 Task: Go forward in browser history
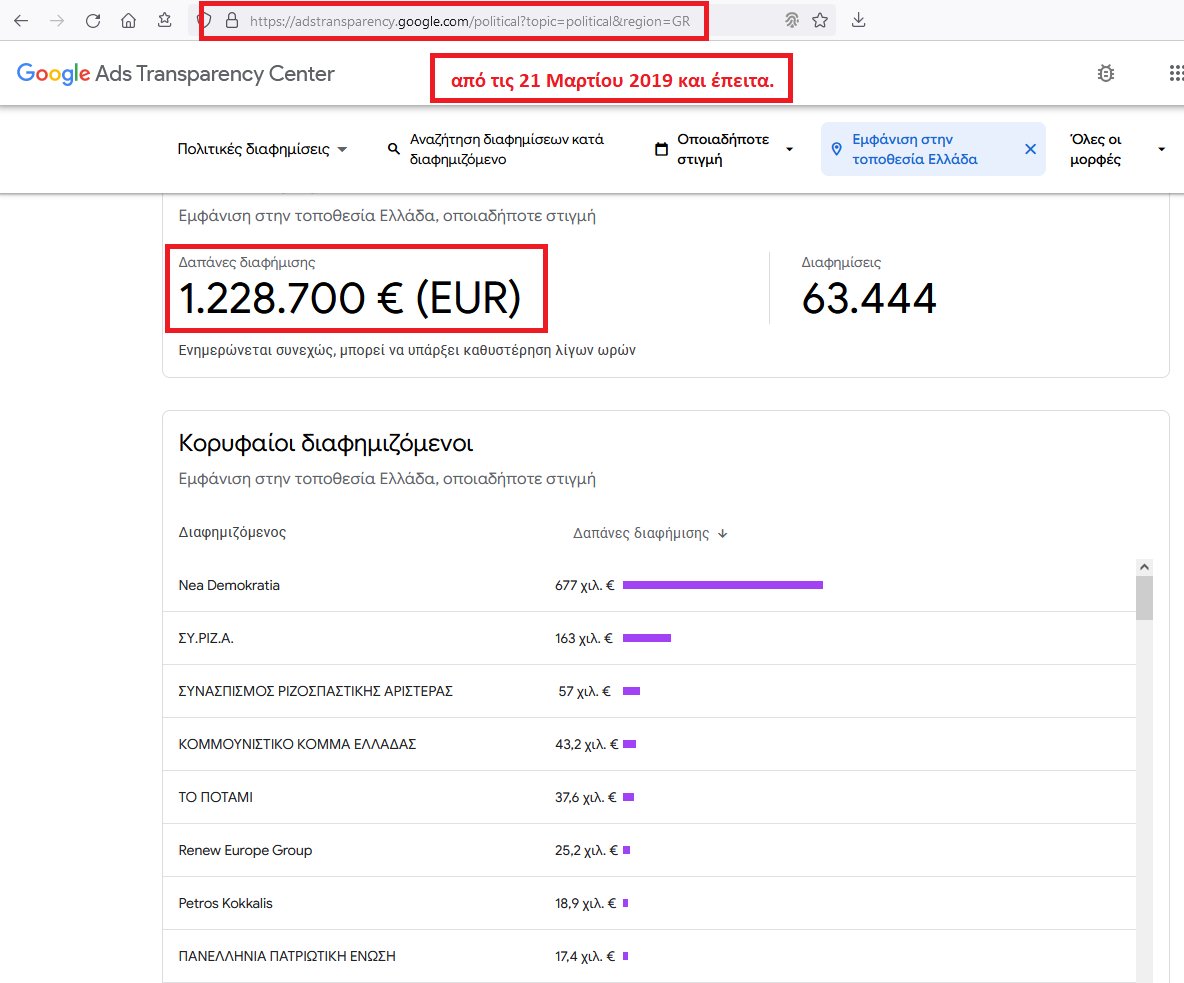[x=57, y=20]
